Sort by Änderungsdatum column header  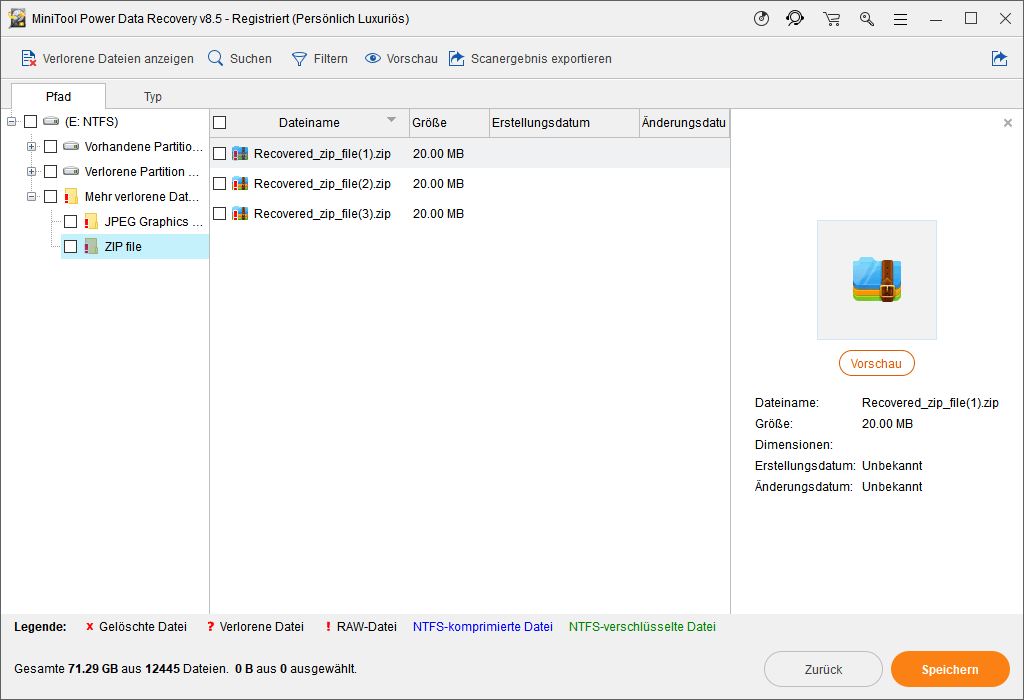click(684, 123)
